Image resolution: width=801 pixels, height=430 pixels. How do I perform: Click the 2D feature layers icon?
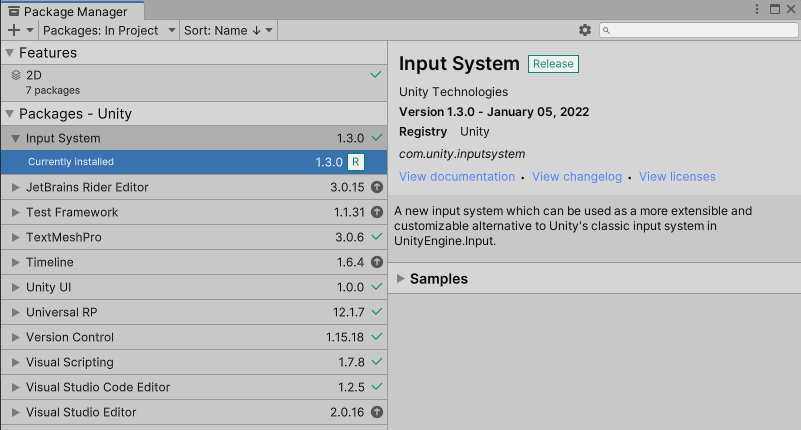pyautogui.click(x=16, y=75)
